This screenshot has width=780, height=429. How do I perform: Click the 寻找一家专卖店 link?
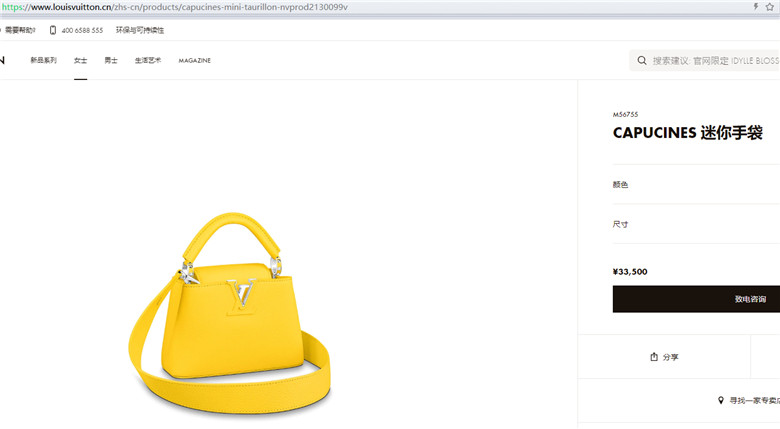pos(754,400)
